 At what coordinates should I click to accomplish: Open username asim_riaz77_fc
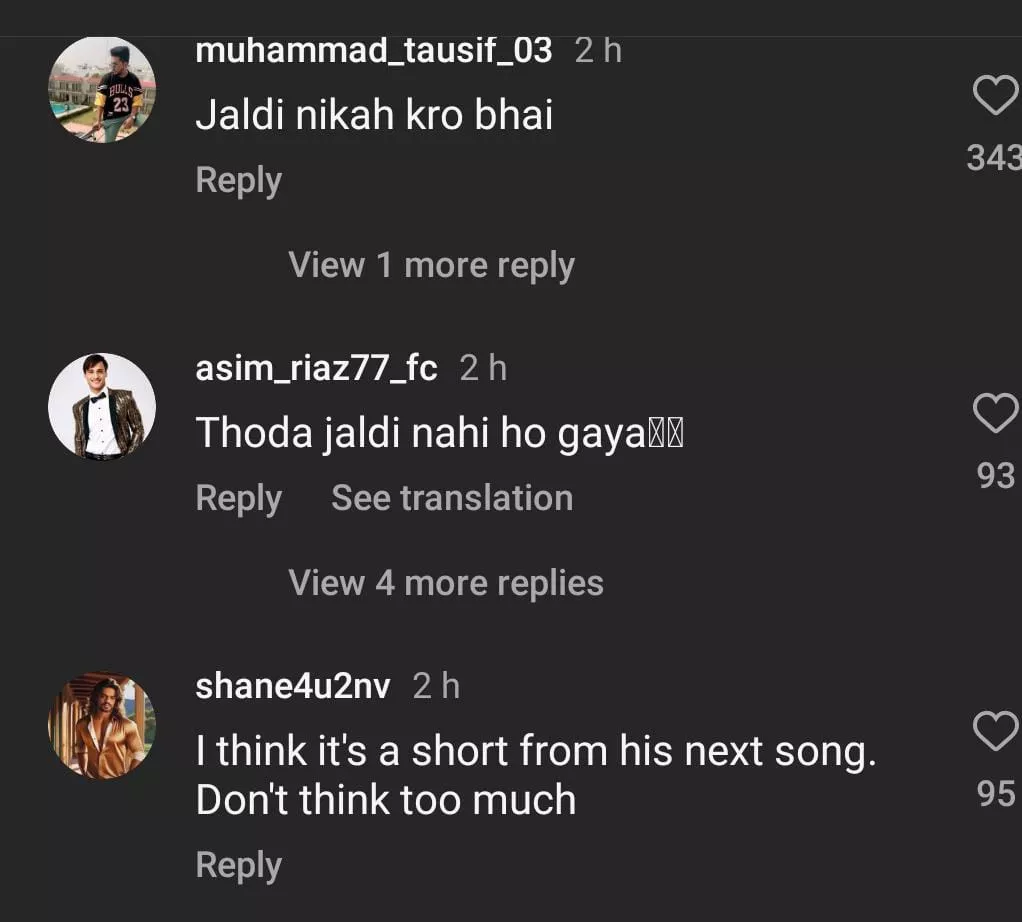[316, 368]
